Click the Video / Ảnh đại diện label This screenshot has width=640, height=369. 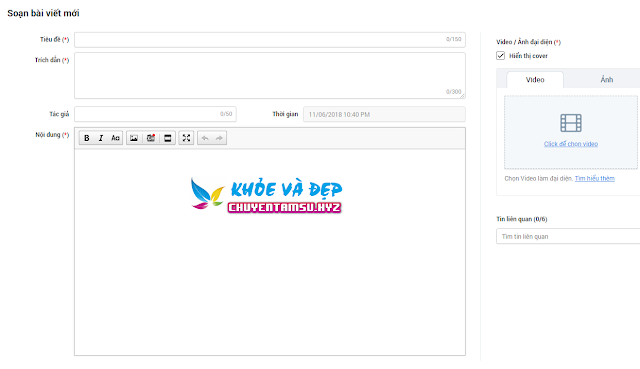coord(529,42)
